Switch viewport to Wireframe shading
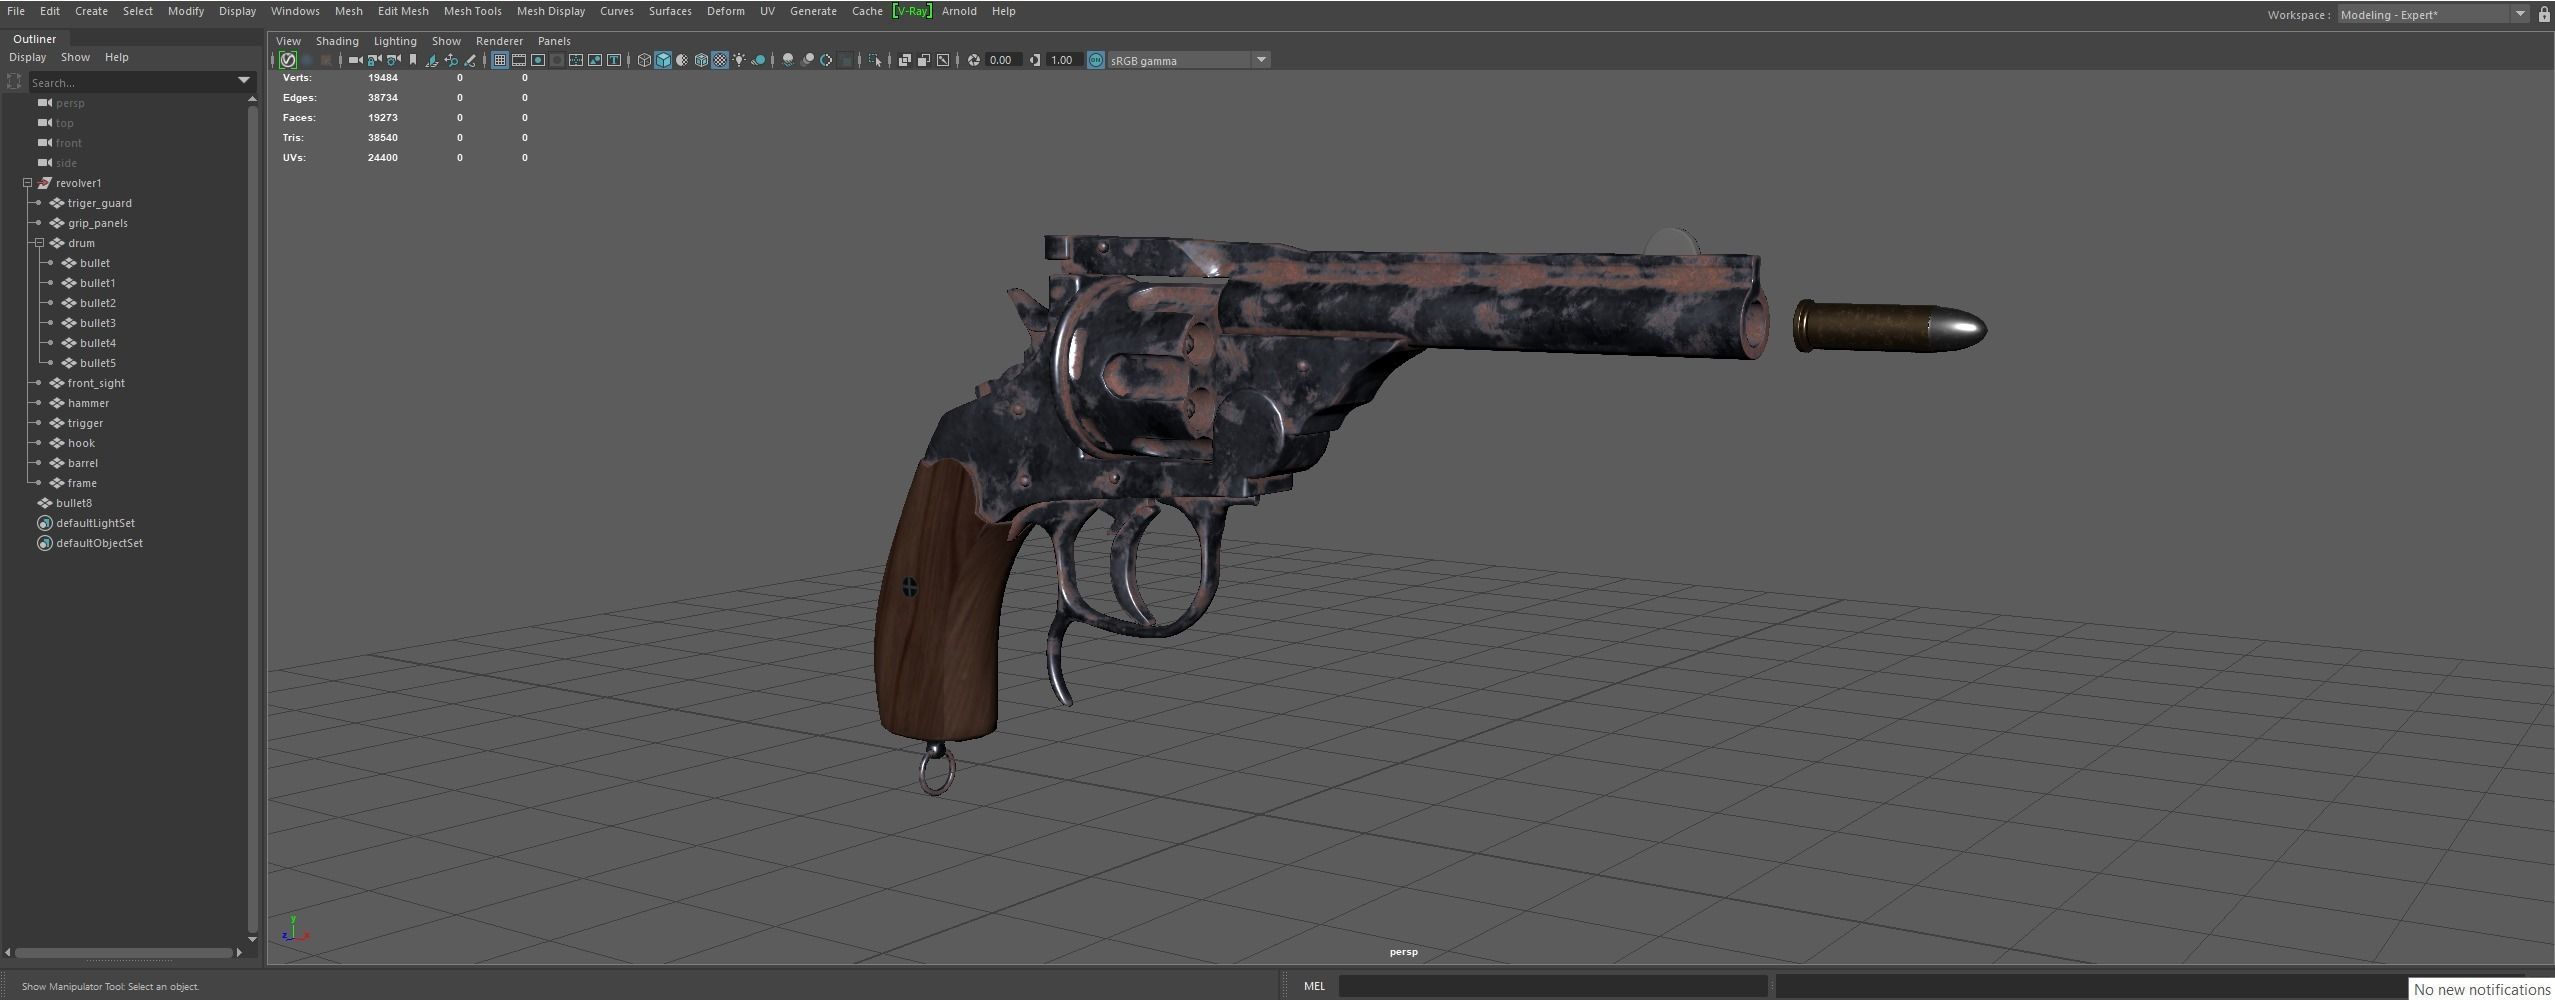Viewport: 2555px width, 1000px height. point(644,60)
